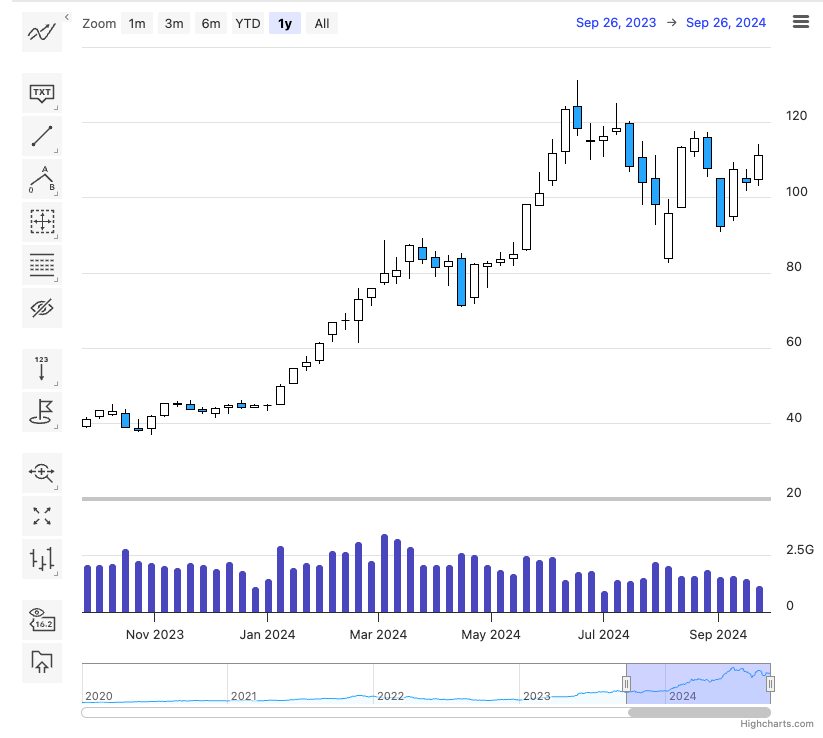Expand line tool submenu arrow
823x738 pixels.
click(x=56, y=151)
